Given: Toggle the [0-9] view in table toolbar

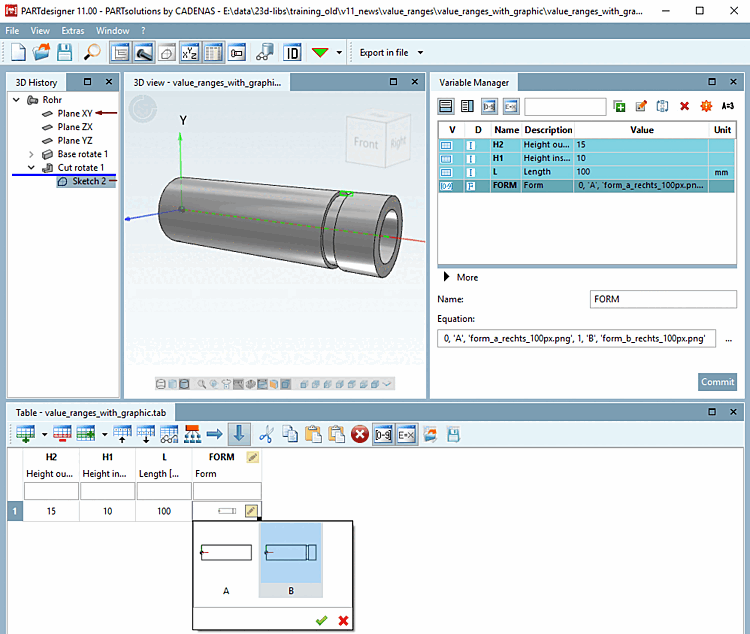Looking at the screenshot, I should (x=383, y=434).
